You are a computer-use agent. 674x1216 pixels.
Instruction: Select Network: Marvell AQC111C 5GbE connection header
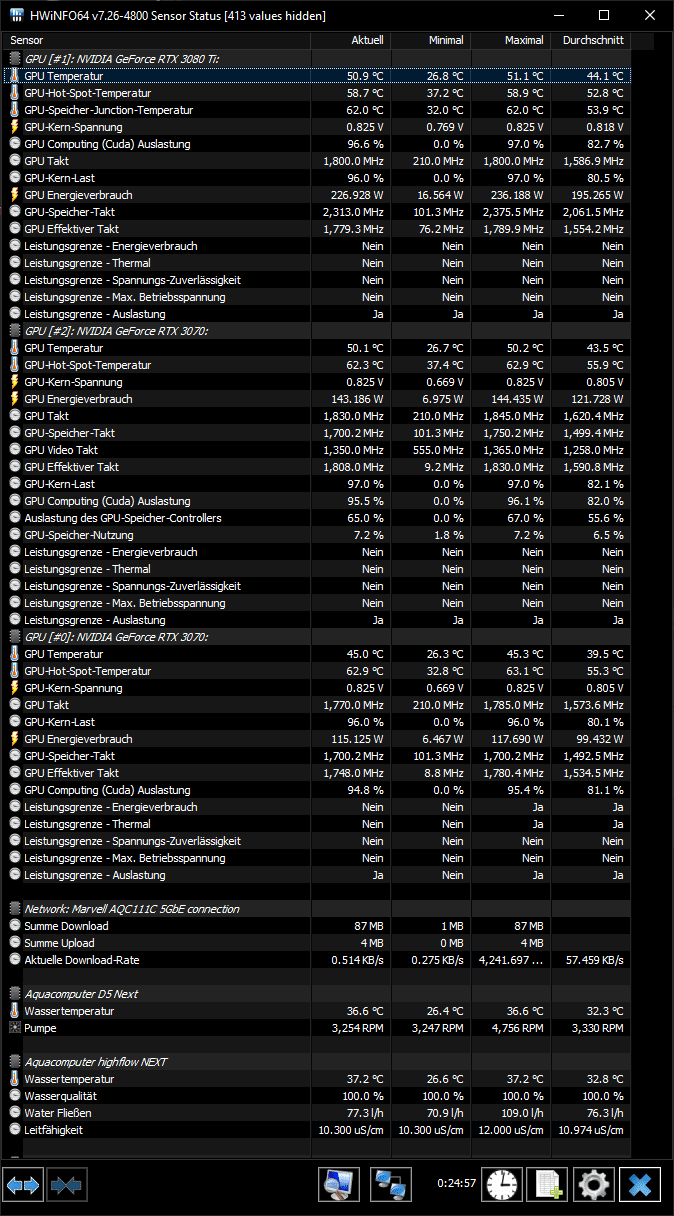[132, 909]
